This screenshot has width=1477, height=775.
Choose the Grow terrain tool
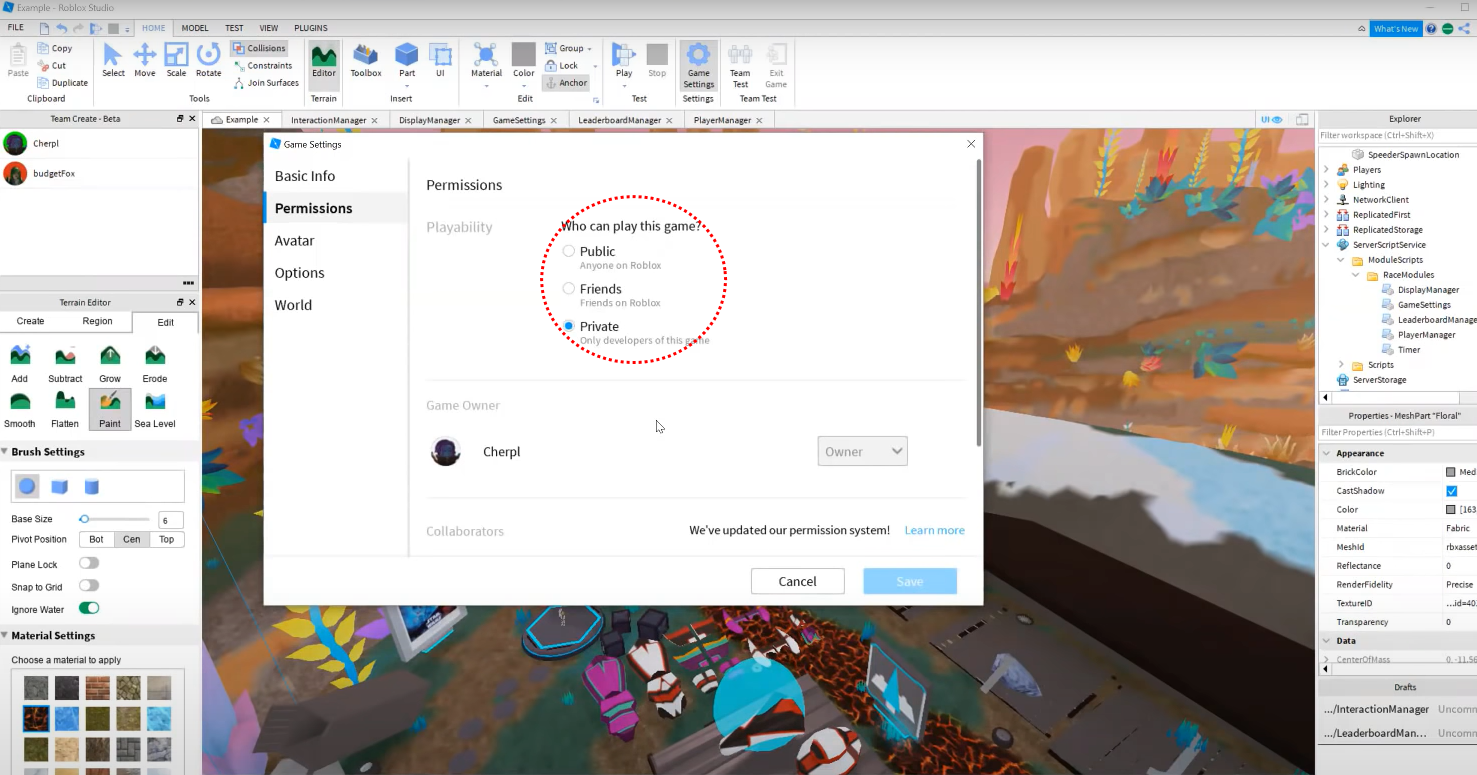click(x=110, y=364)
